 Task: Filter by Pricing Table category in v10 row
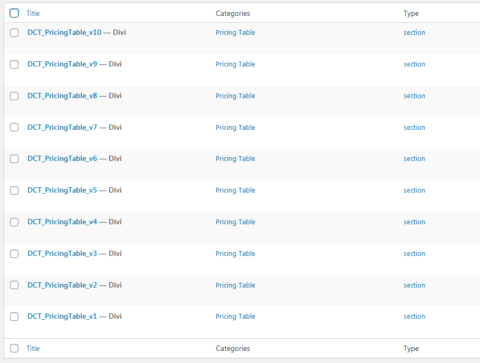pyautogui.click(x=235, y=33)
